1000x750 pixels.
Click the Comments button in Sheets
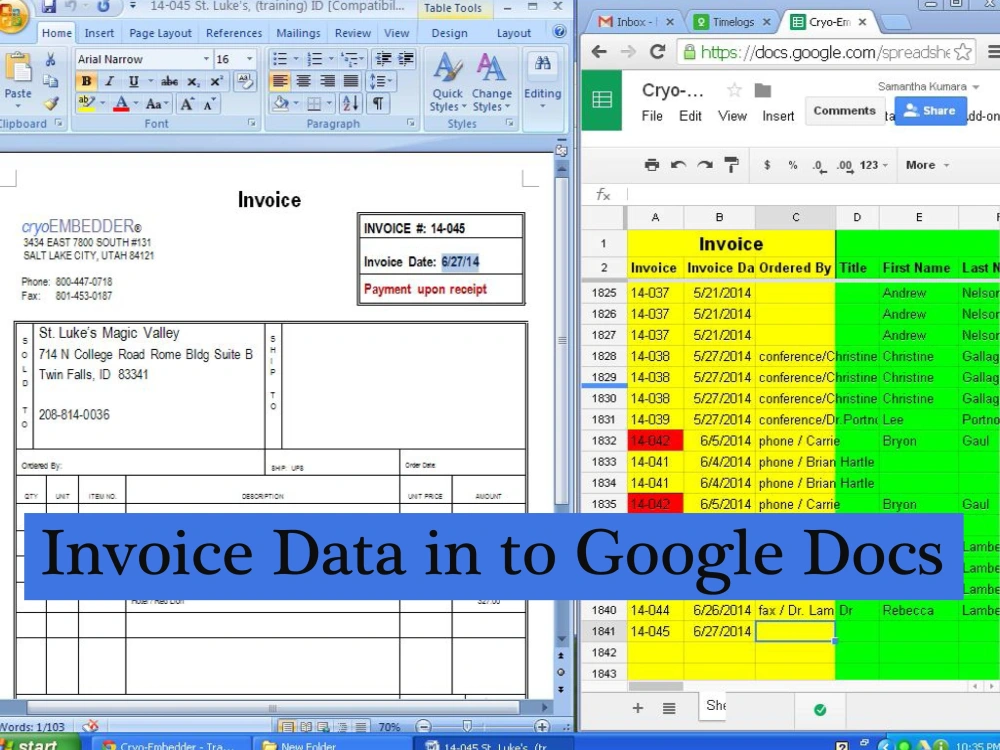pos(844,111)
